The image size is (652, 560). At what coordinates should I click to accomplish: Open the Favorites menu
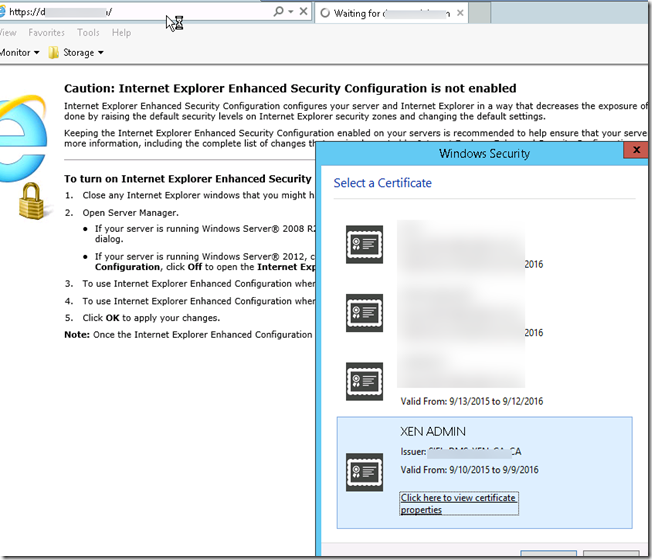(x=47, y=32)
